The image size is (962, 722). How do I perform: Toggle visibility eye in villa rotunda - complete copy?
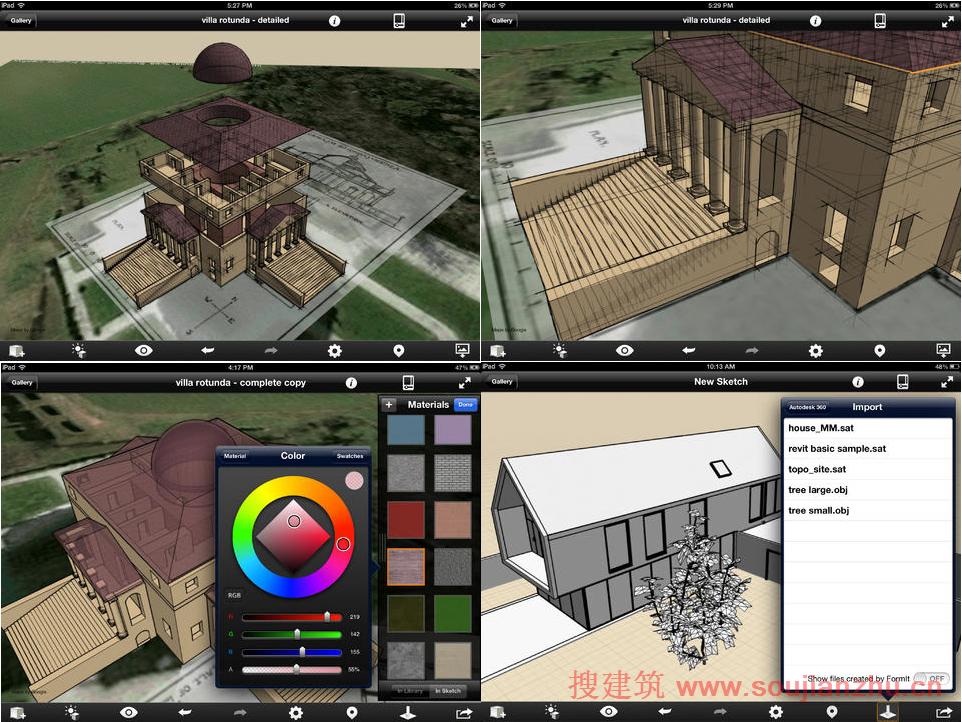pyautogui.click(x=129, y=712)
